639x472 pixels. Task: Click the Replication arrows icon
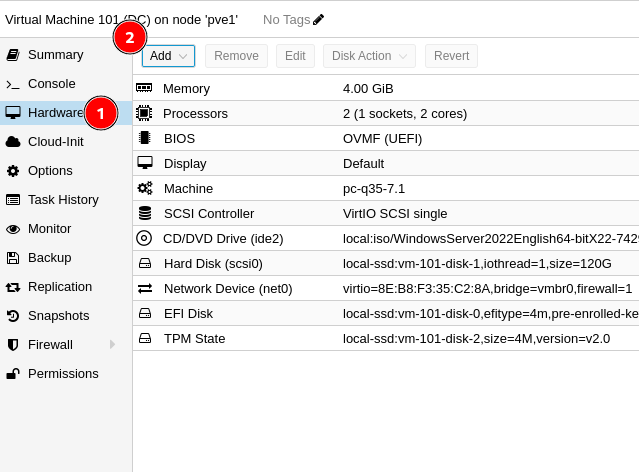13,287
